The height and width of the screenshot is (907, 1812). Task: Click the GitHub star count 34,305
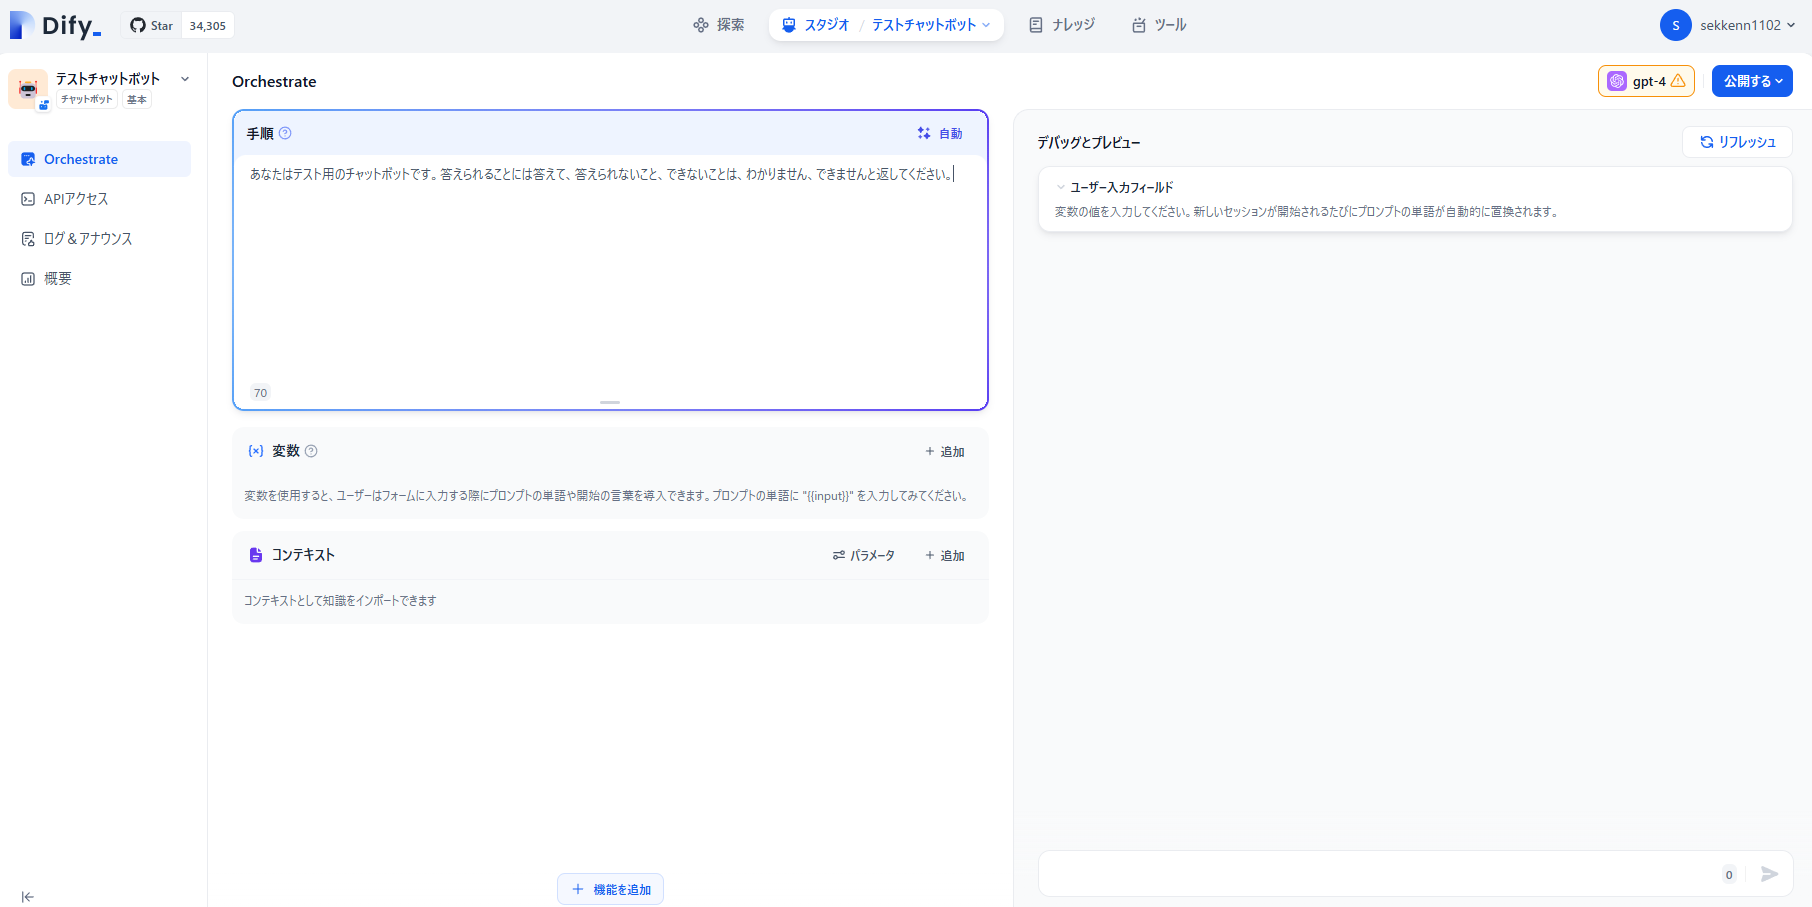point(208,26)
